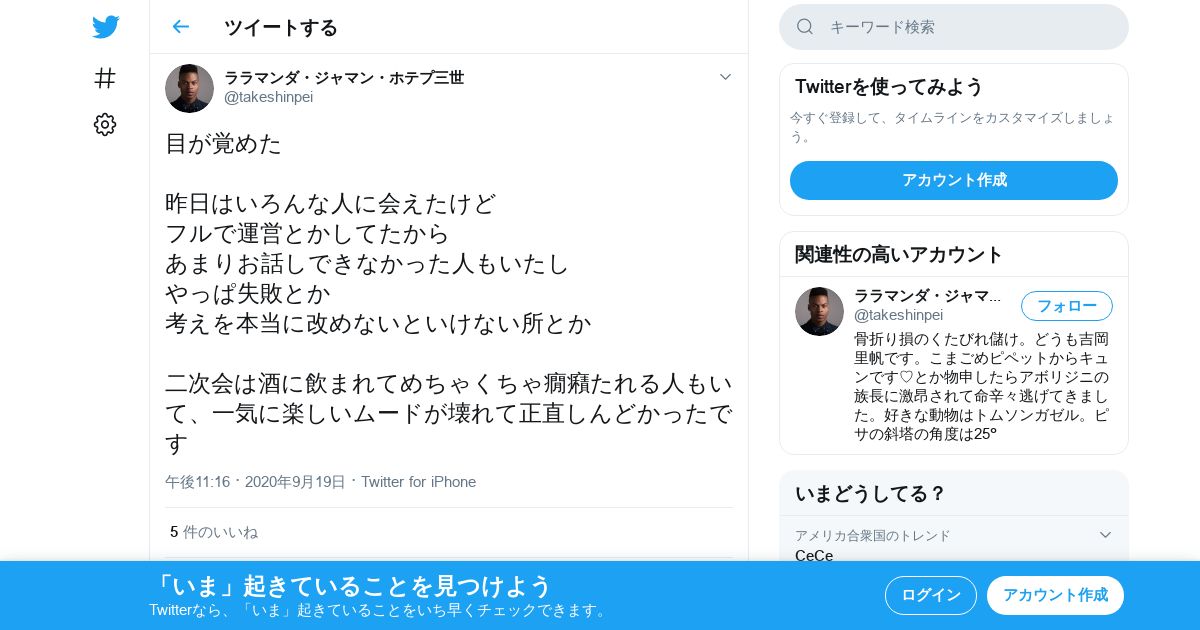
Task: Open 5 件のいいね likes list
Action: (x=214, y=532)
